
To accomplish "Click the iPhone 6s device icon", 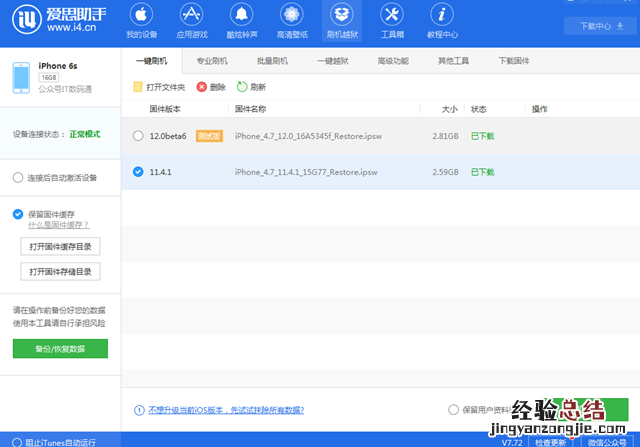I will coord(21,78).
